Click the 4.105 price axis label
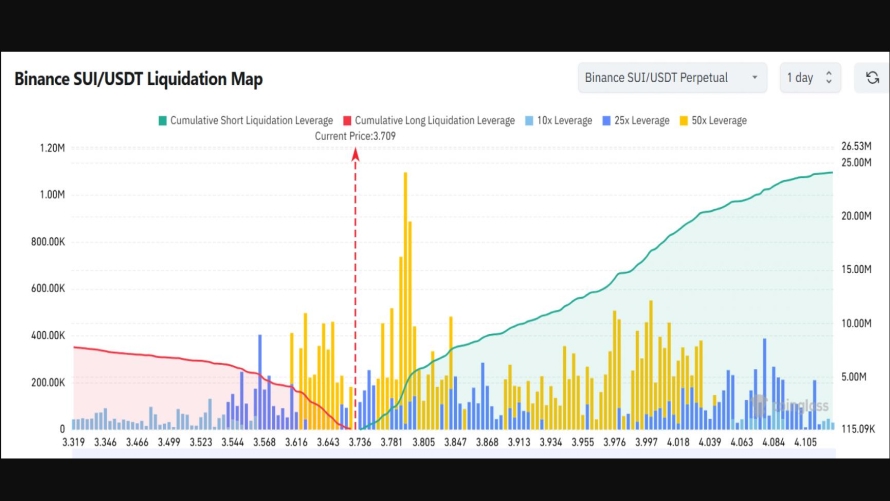890x501 pixels. (805, 442)
